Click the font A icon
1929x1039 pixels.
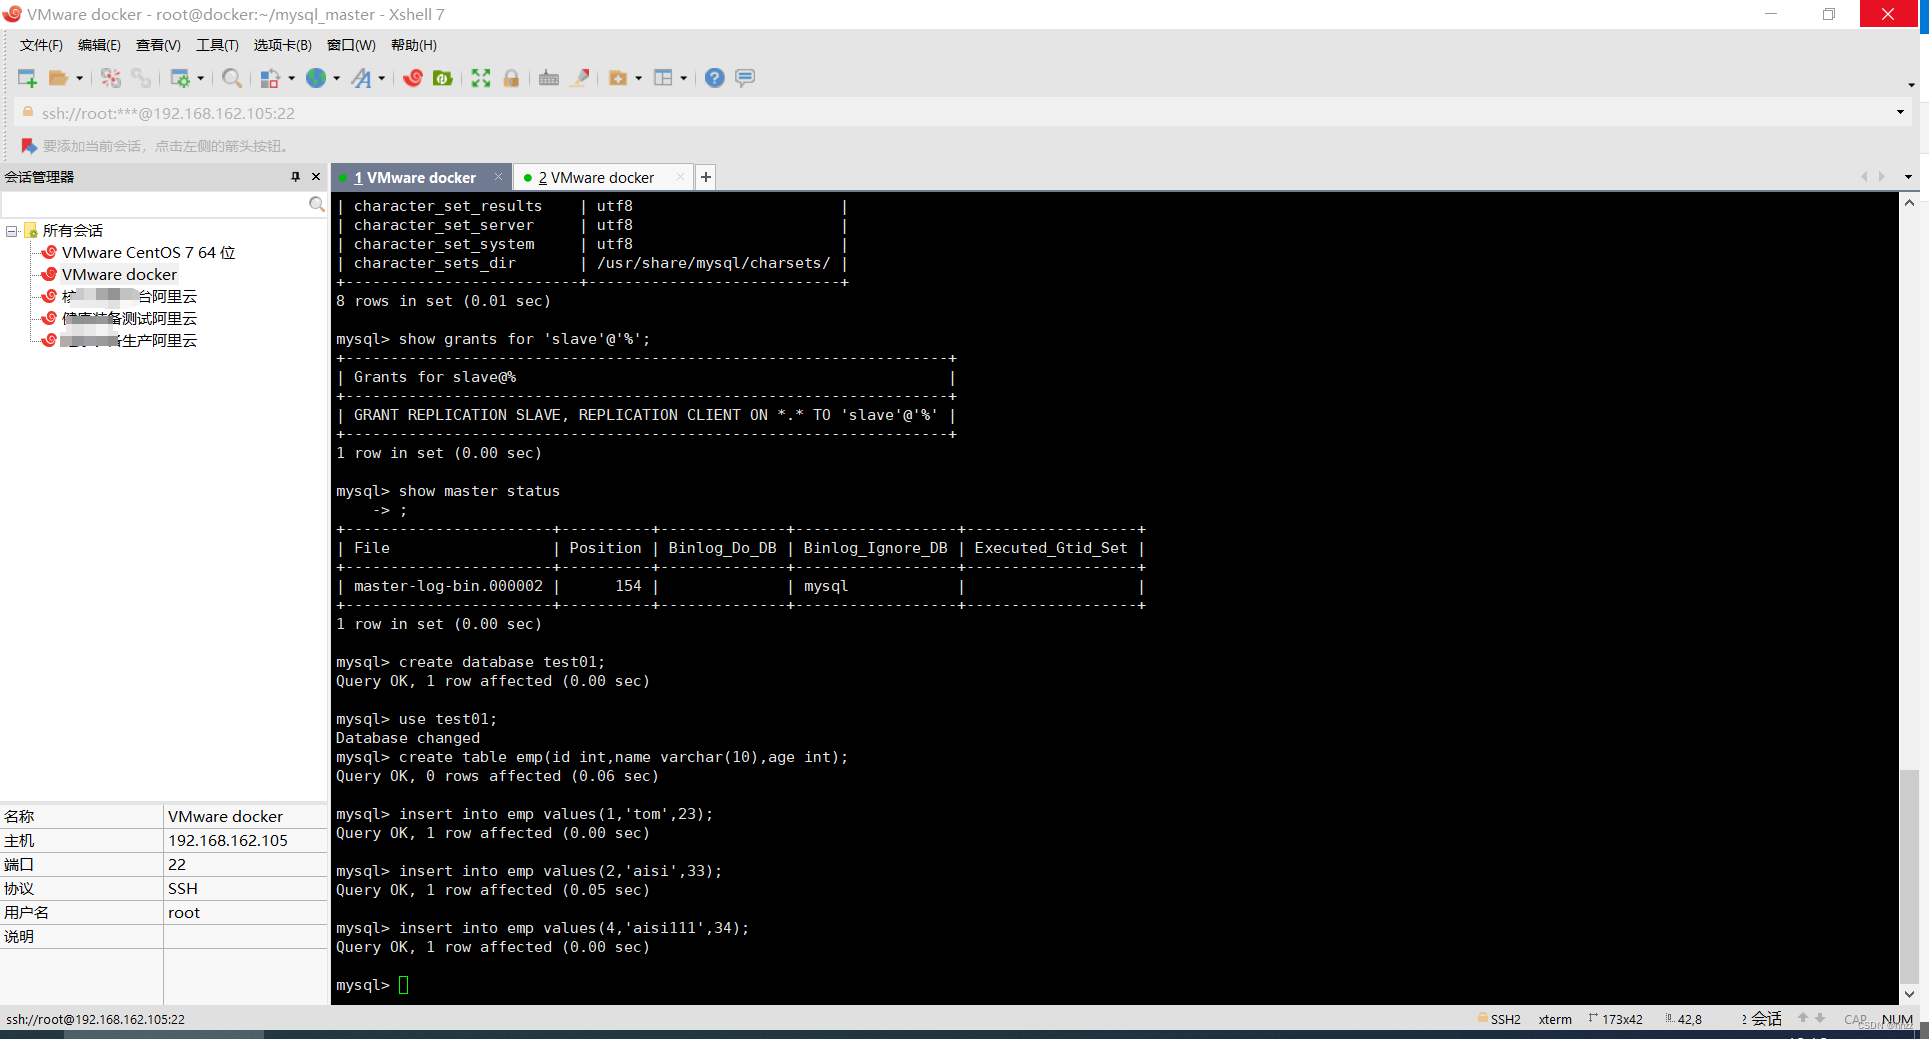point(361,78)
